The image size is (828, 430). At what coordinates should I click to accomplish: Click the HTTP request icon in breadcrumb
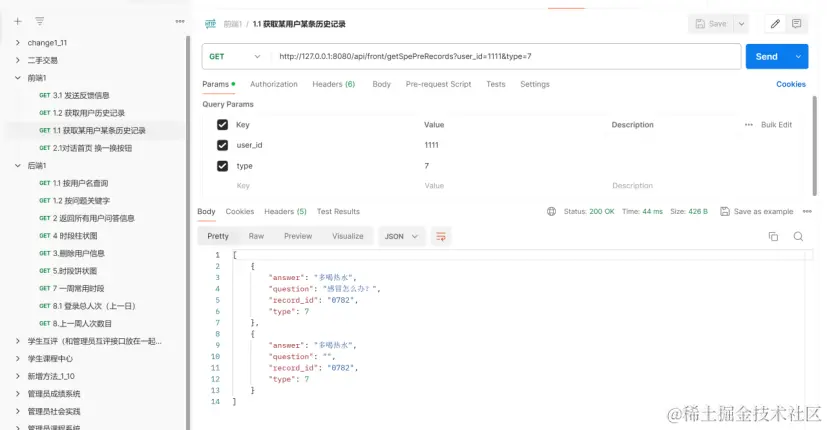[211, 24]
